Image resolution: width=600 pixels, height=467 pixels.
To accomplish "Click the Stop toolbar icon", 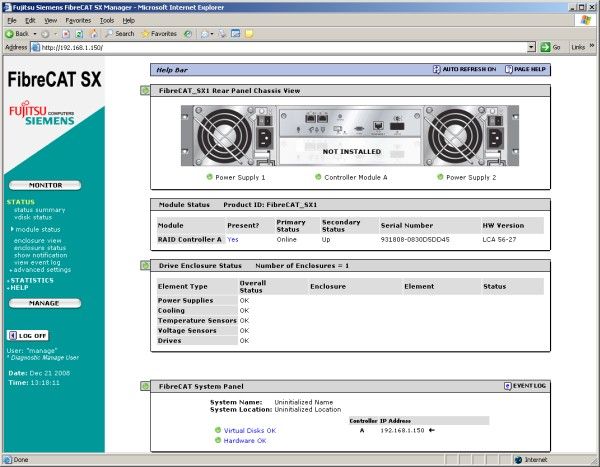I will (x=66, y=34).
